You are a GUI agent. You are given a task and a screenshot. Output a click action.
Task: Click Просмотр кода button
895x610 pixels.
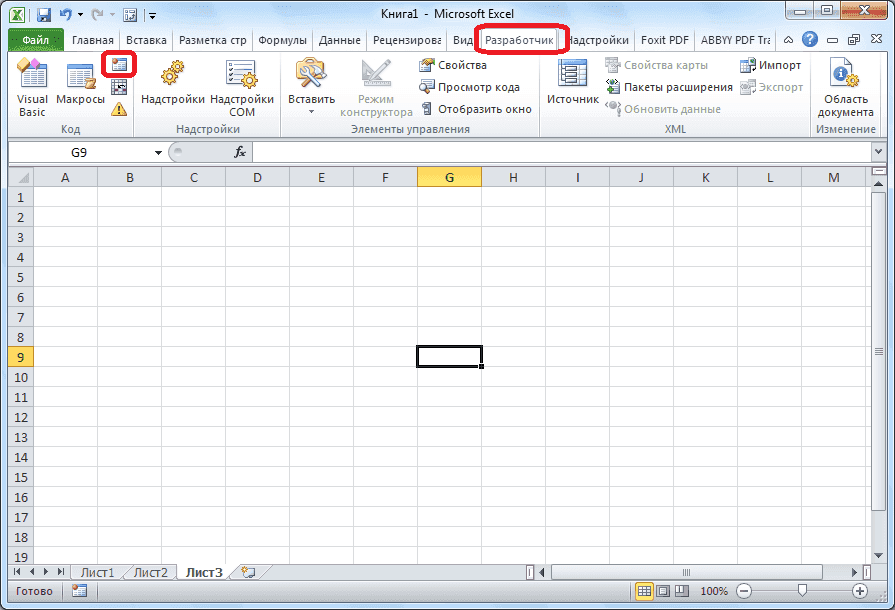(469, 87)
